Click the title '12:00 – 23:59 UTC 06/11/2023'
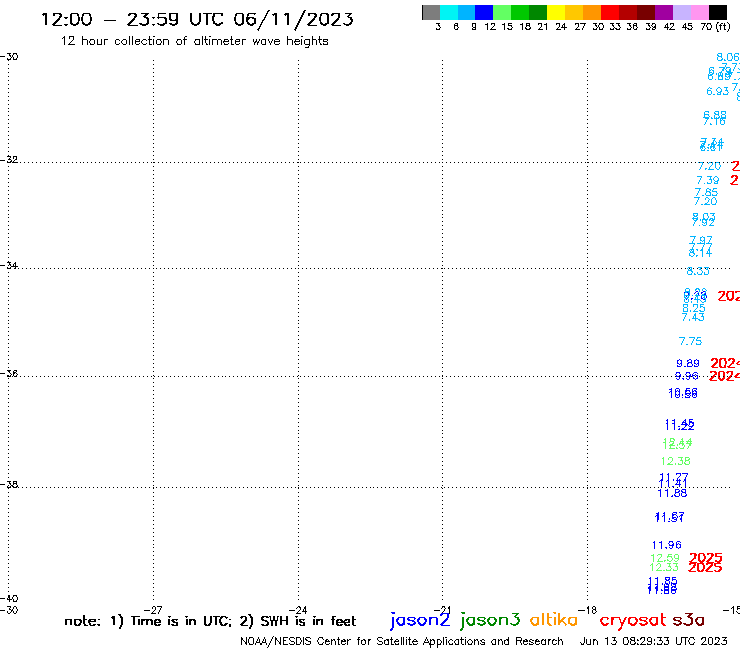The image size is (740, 650). coord(197,19)
